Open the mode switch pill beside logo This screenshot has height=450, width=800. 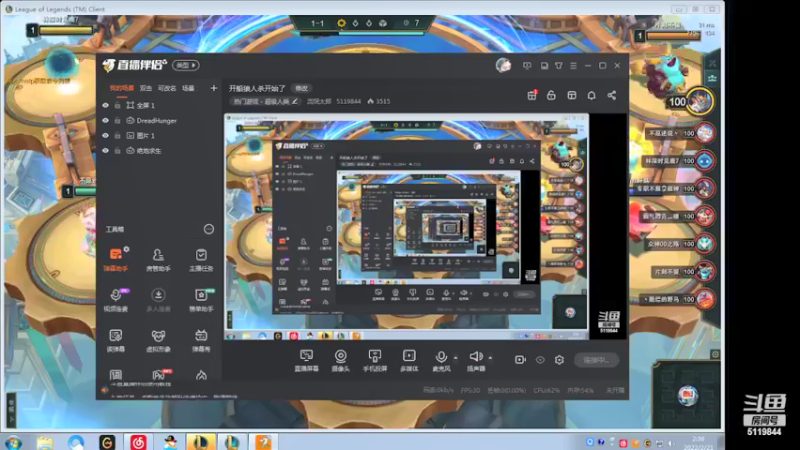186,65
